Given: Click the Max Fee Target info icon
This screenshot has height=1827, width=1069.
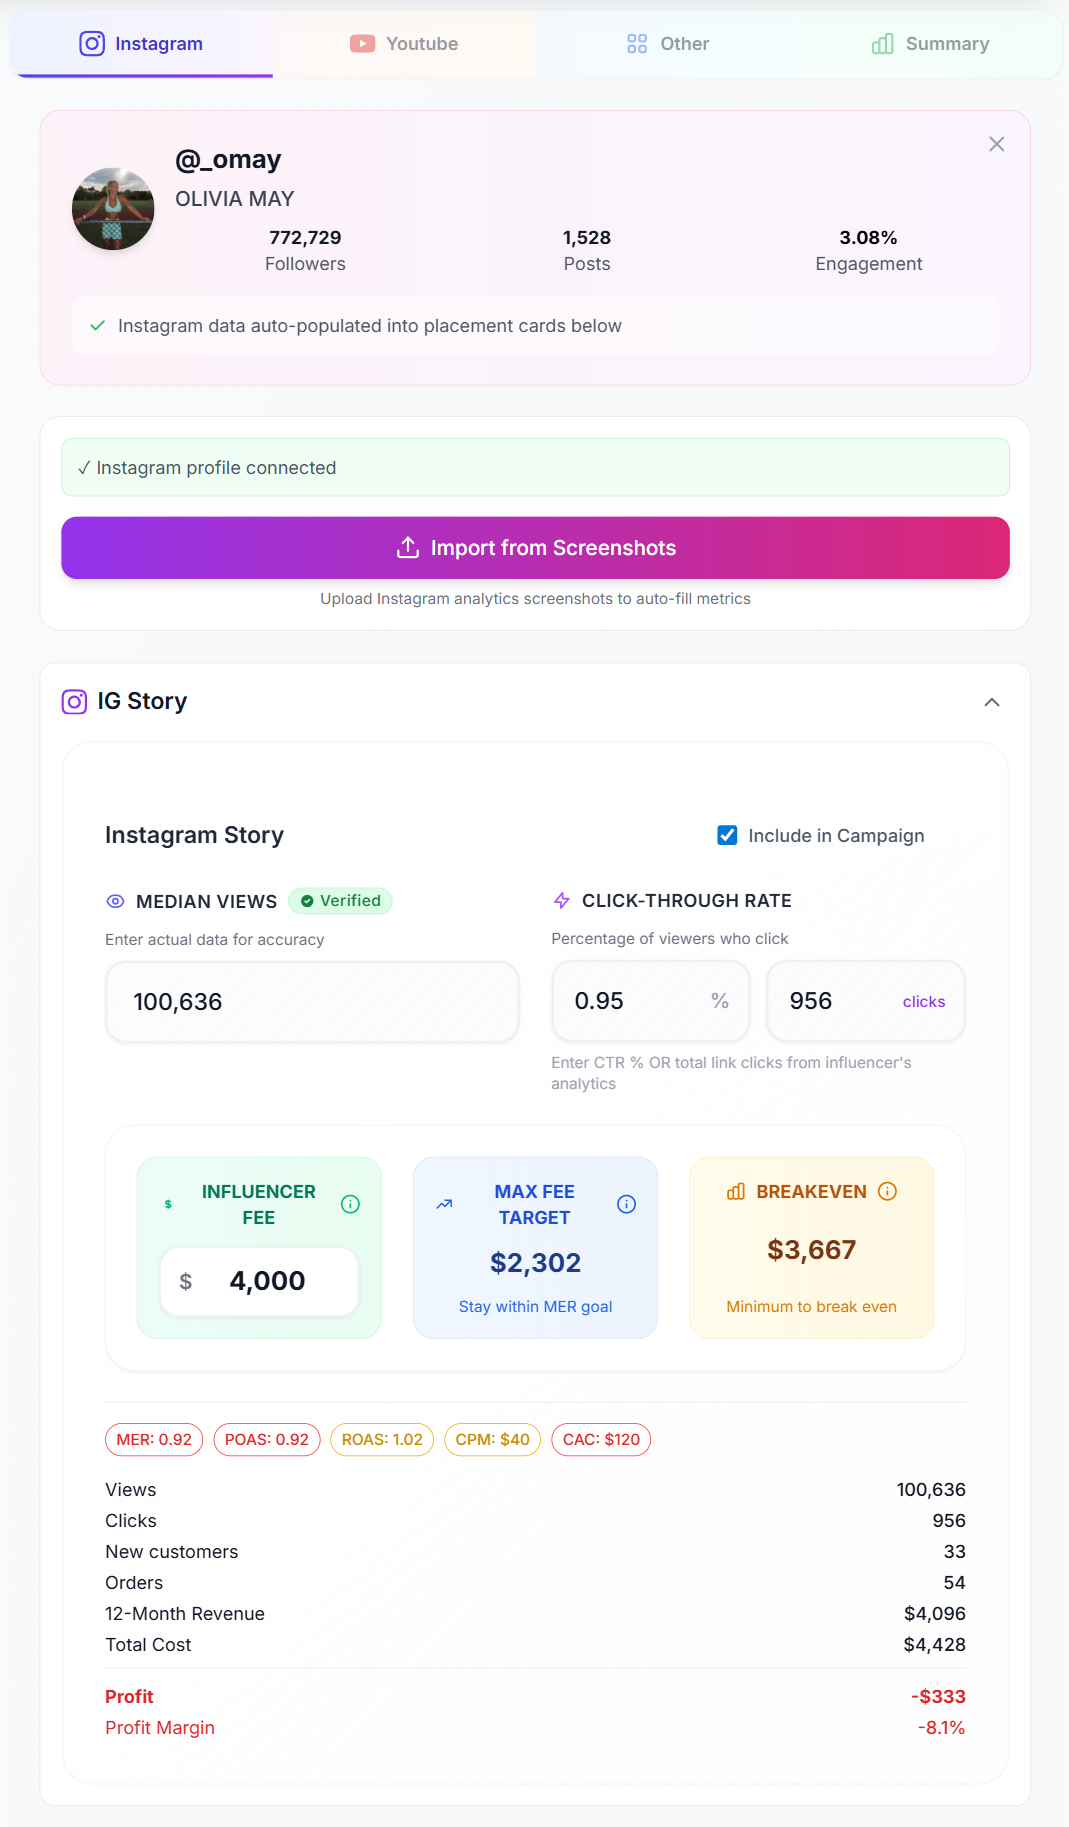Looking at the screenshot, I should point(626,1204).
